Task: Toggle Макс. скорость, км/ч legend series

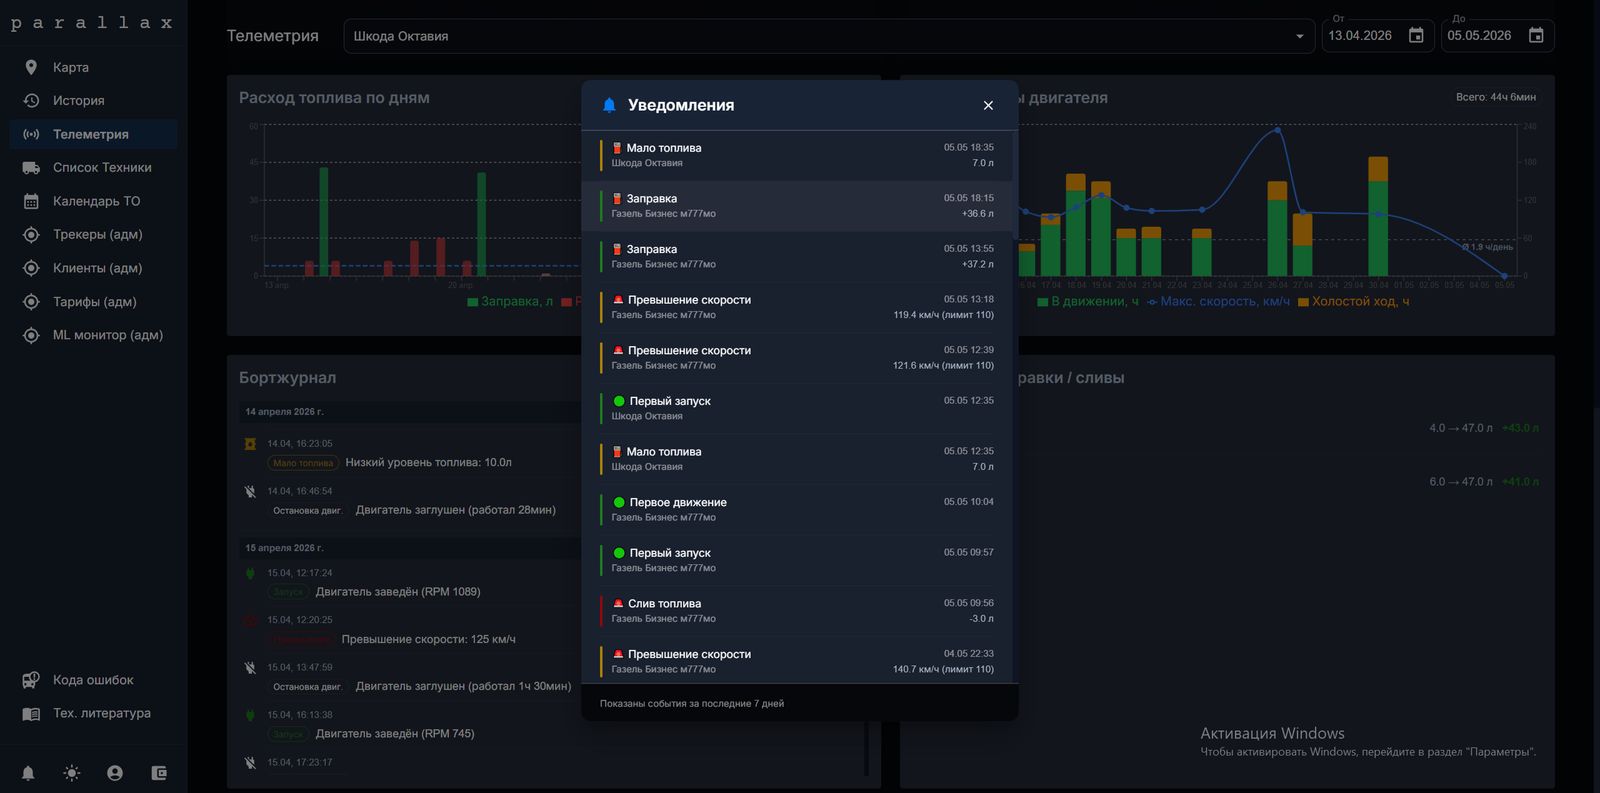Action: pyautogui.click(x=1218, y=301)
